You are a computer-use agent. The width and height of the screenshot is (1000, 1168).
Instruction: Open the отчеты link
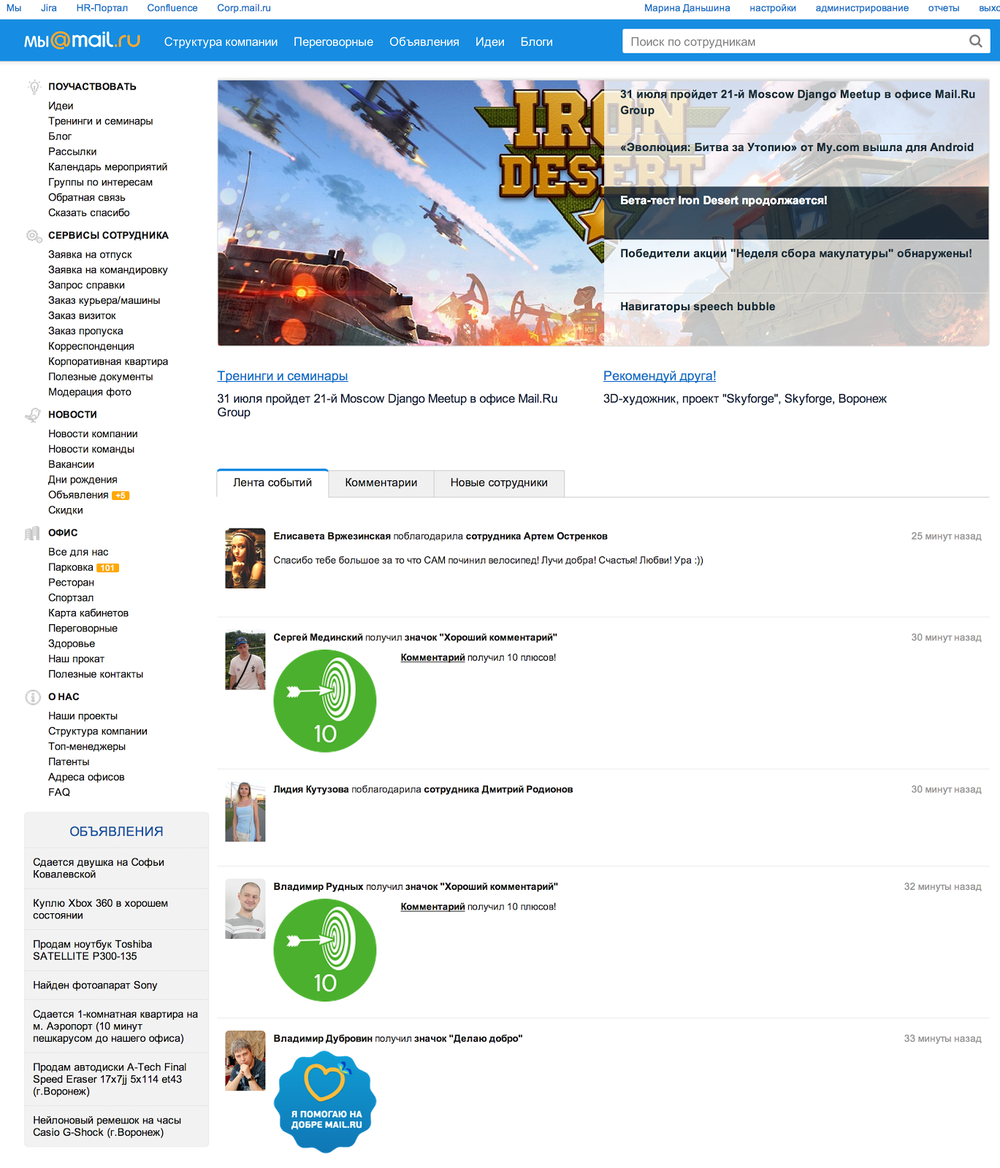tap(943, 8)
